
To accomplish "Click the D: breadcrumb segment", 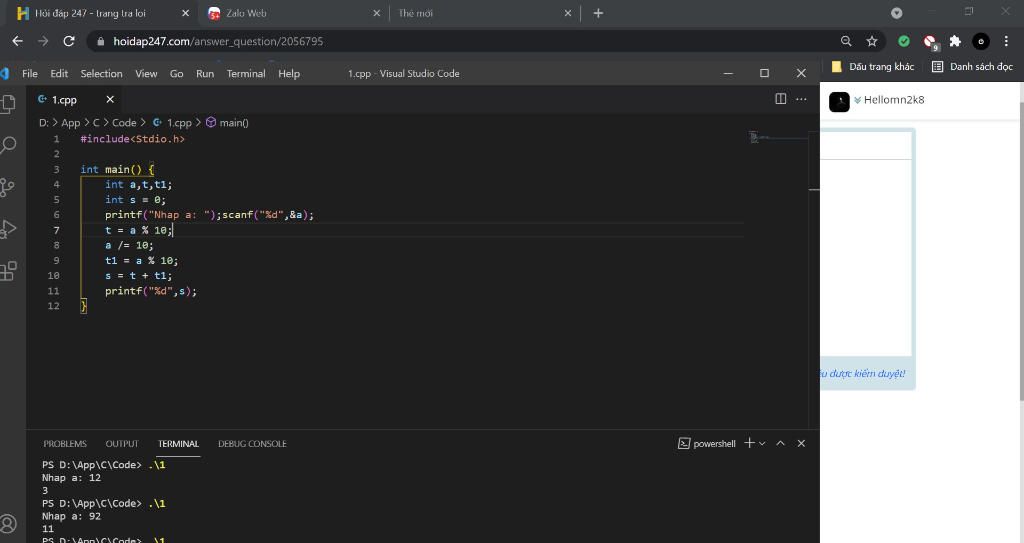I will tap(44, 123).
